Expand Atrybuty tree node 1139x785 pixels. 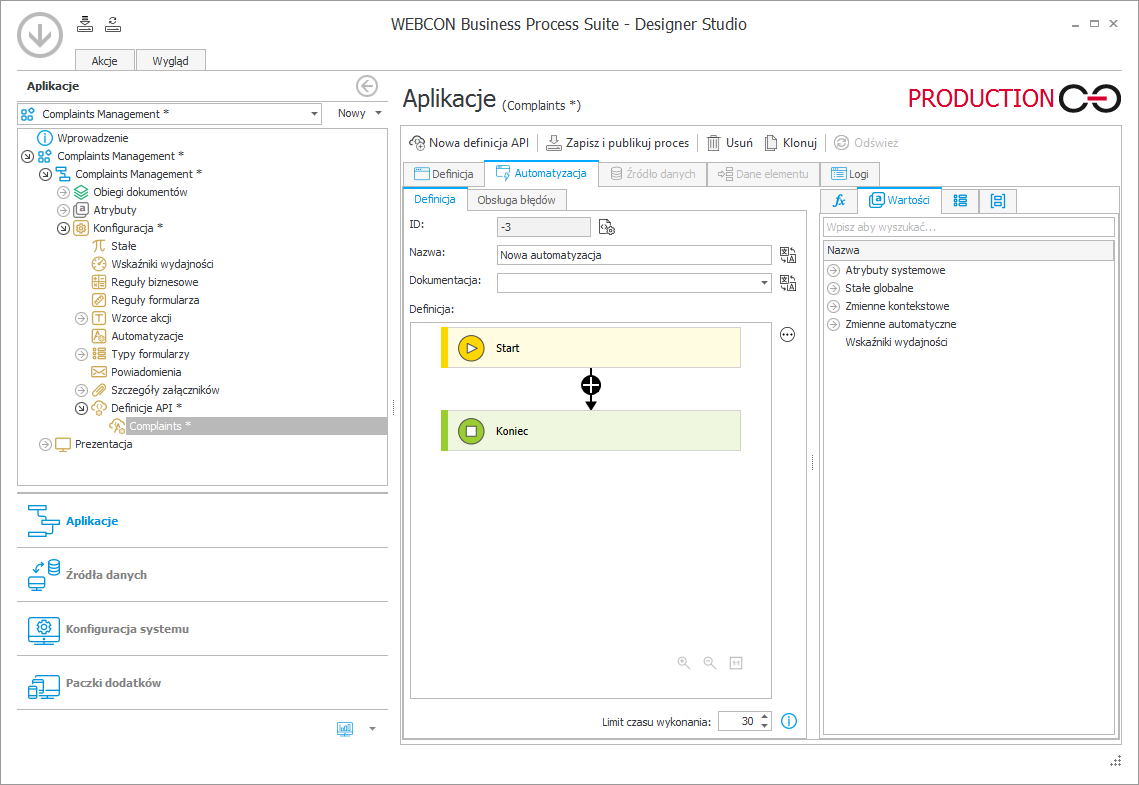63,211
